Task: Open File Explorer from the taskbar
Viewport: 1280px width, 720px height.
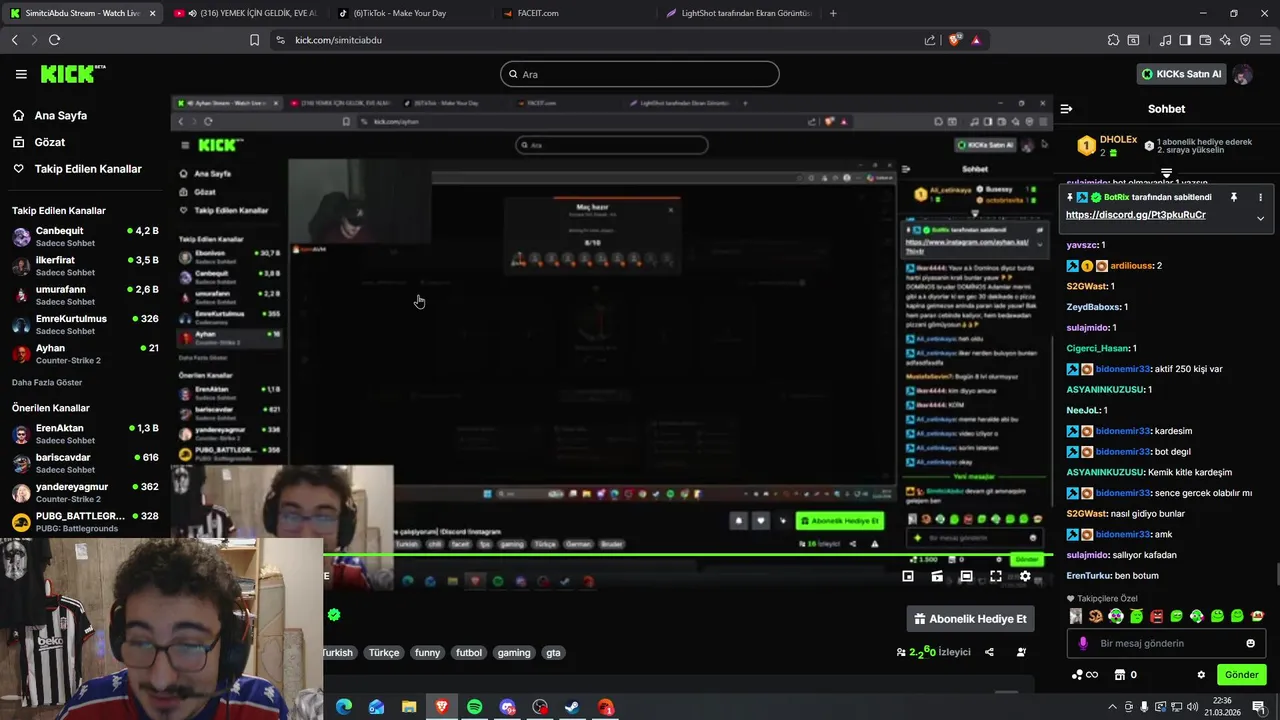Action: [x=409, y=707]
